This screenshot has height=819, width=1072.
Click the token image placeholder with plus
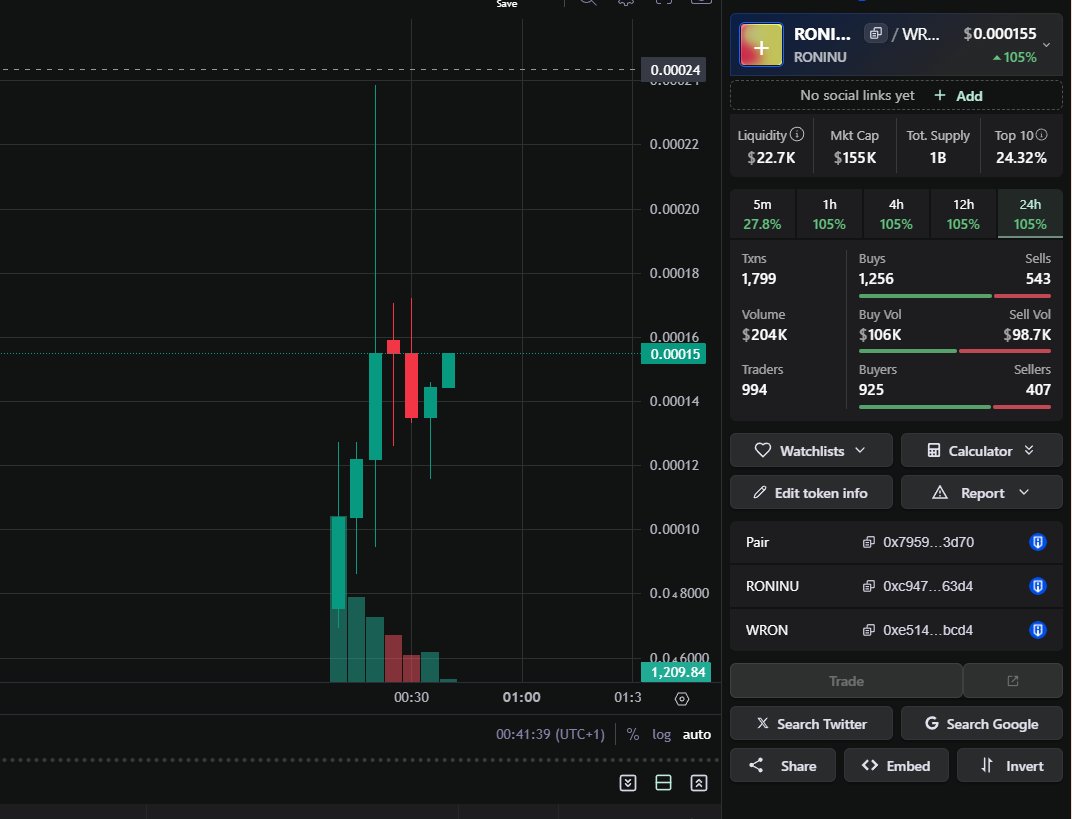click(761, 46)
